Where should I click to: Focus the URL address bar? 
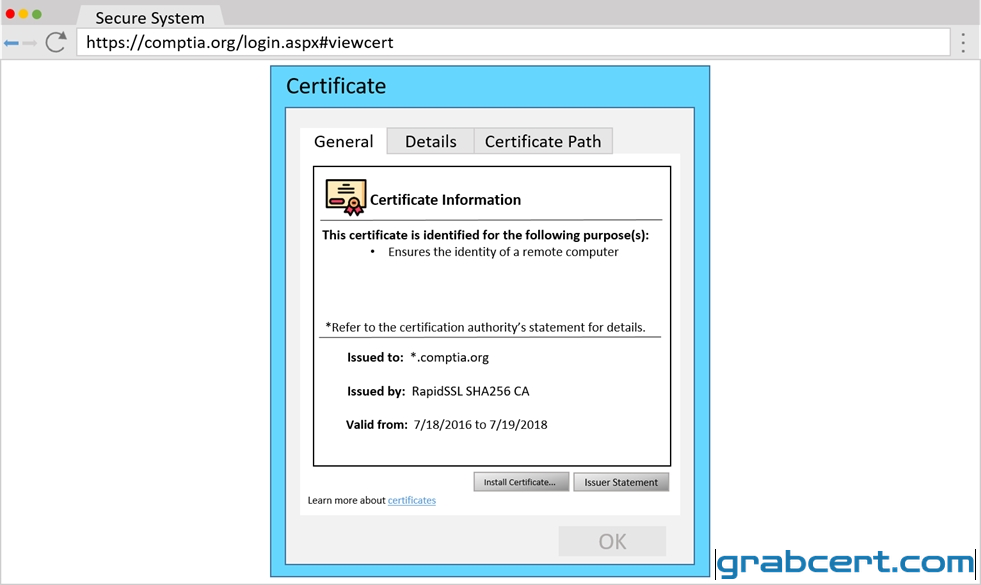pos(513,43)
